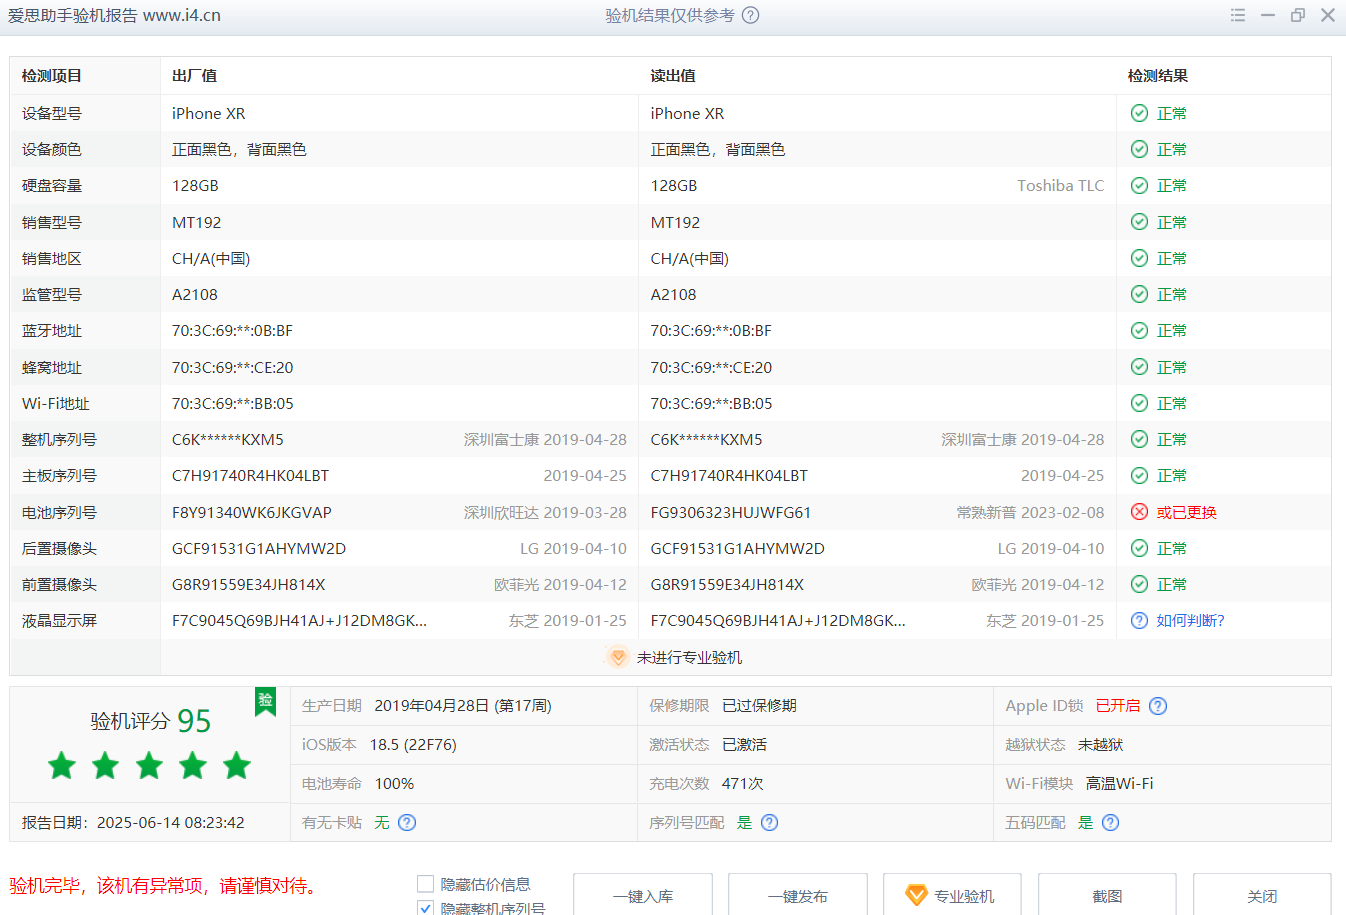Click the 检测结果 column header
1346x915 pixels.
click(x=1158, y=76)
